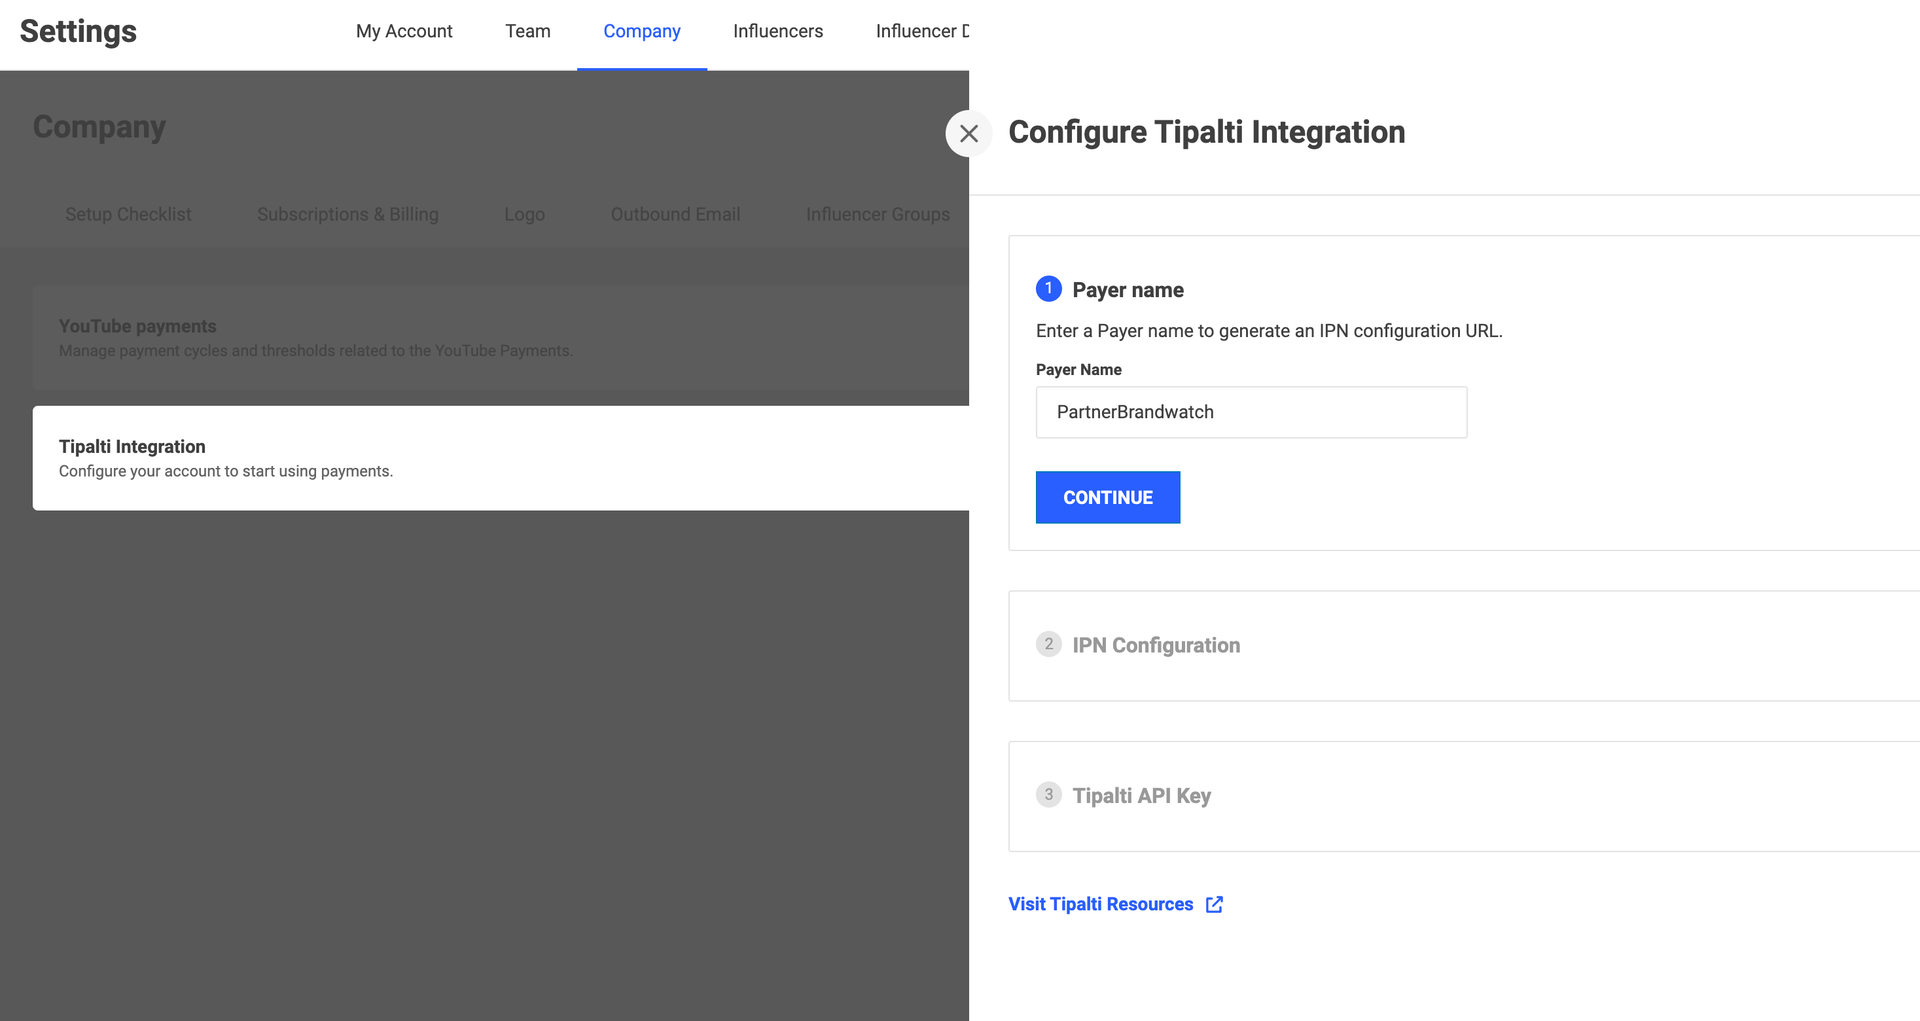Open the partially hidden Influencer D tab
Screen dimensions: 1920x1021
[x=922, y=31]
